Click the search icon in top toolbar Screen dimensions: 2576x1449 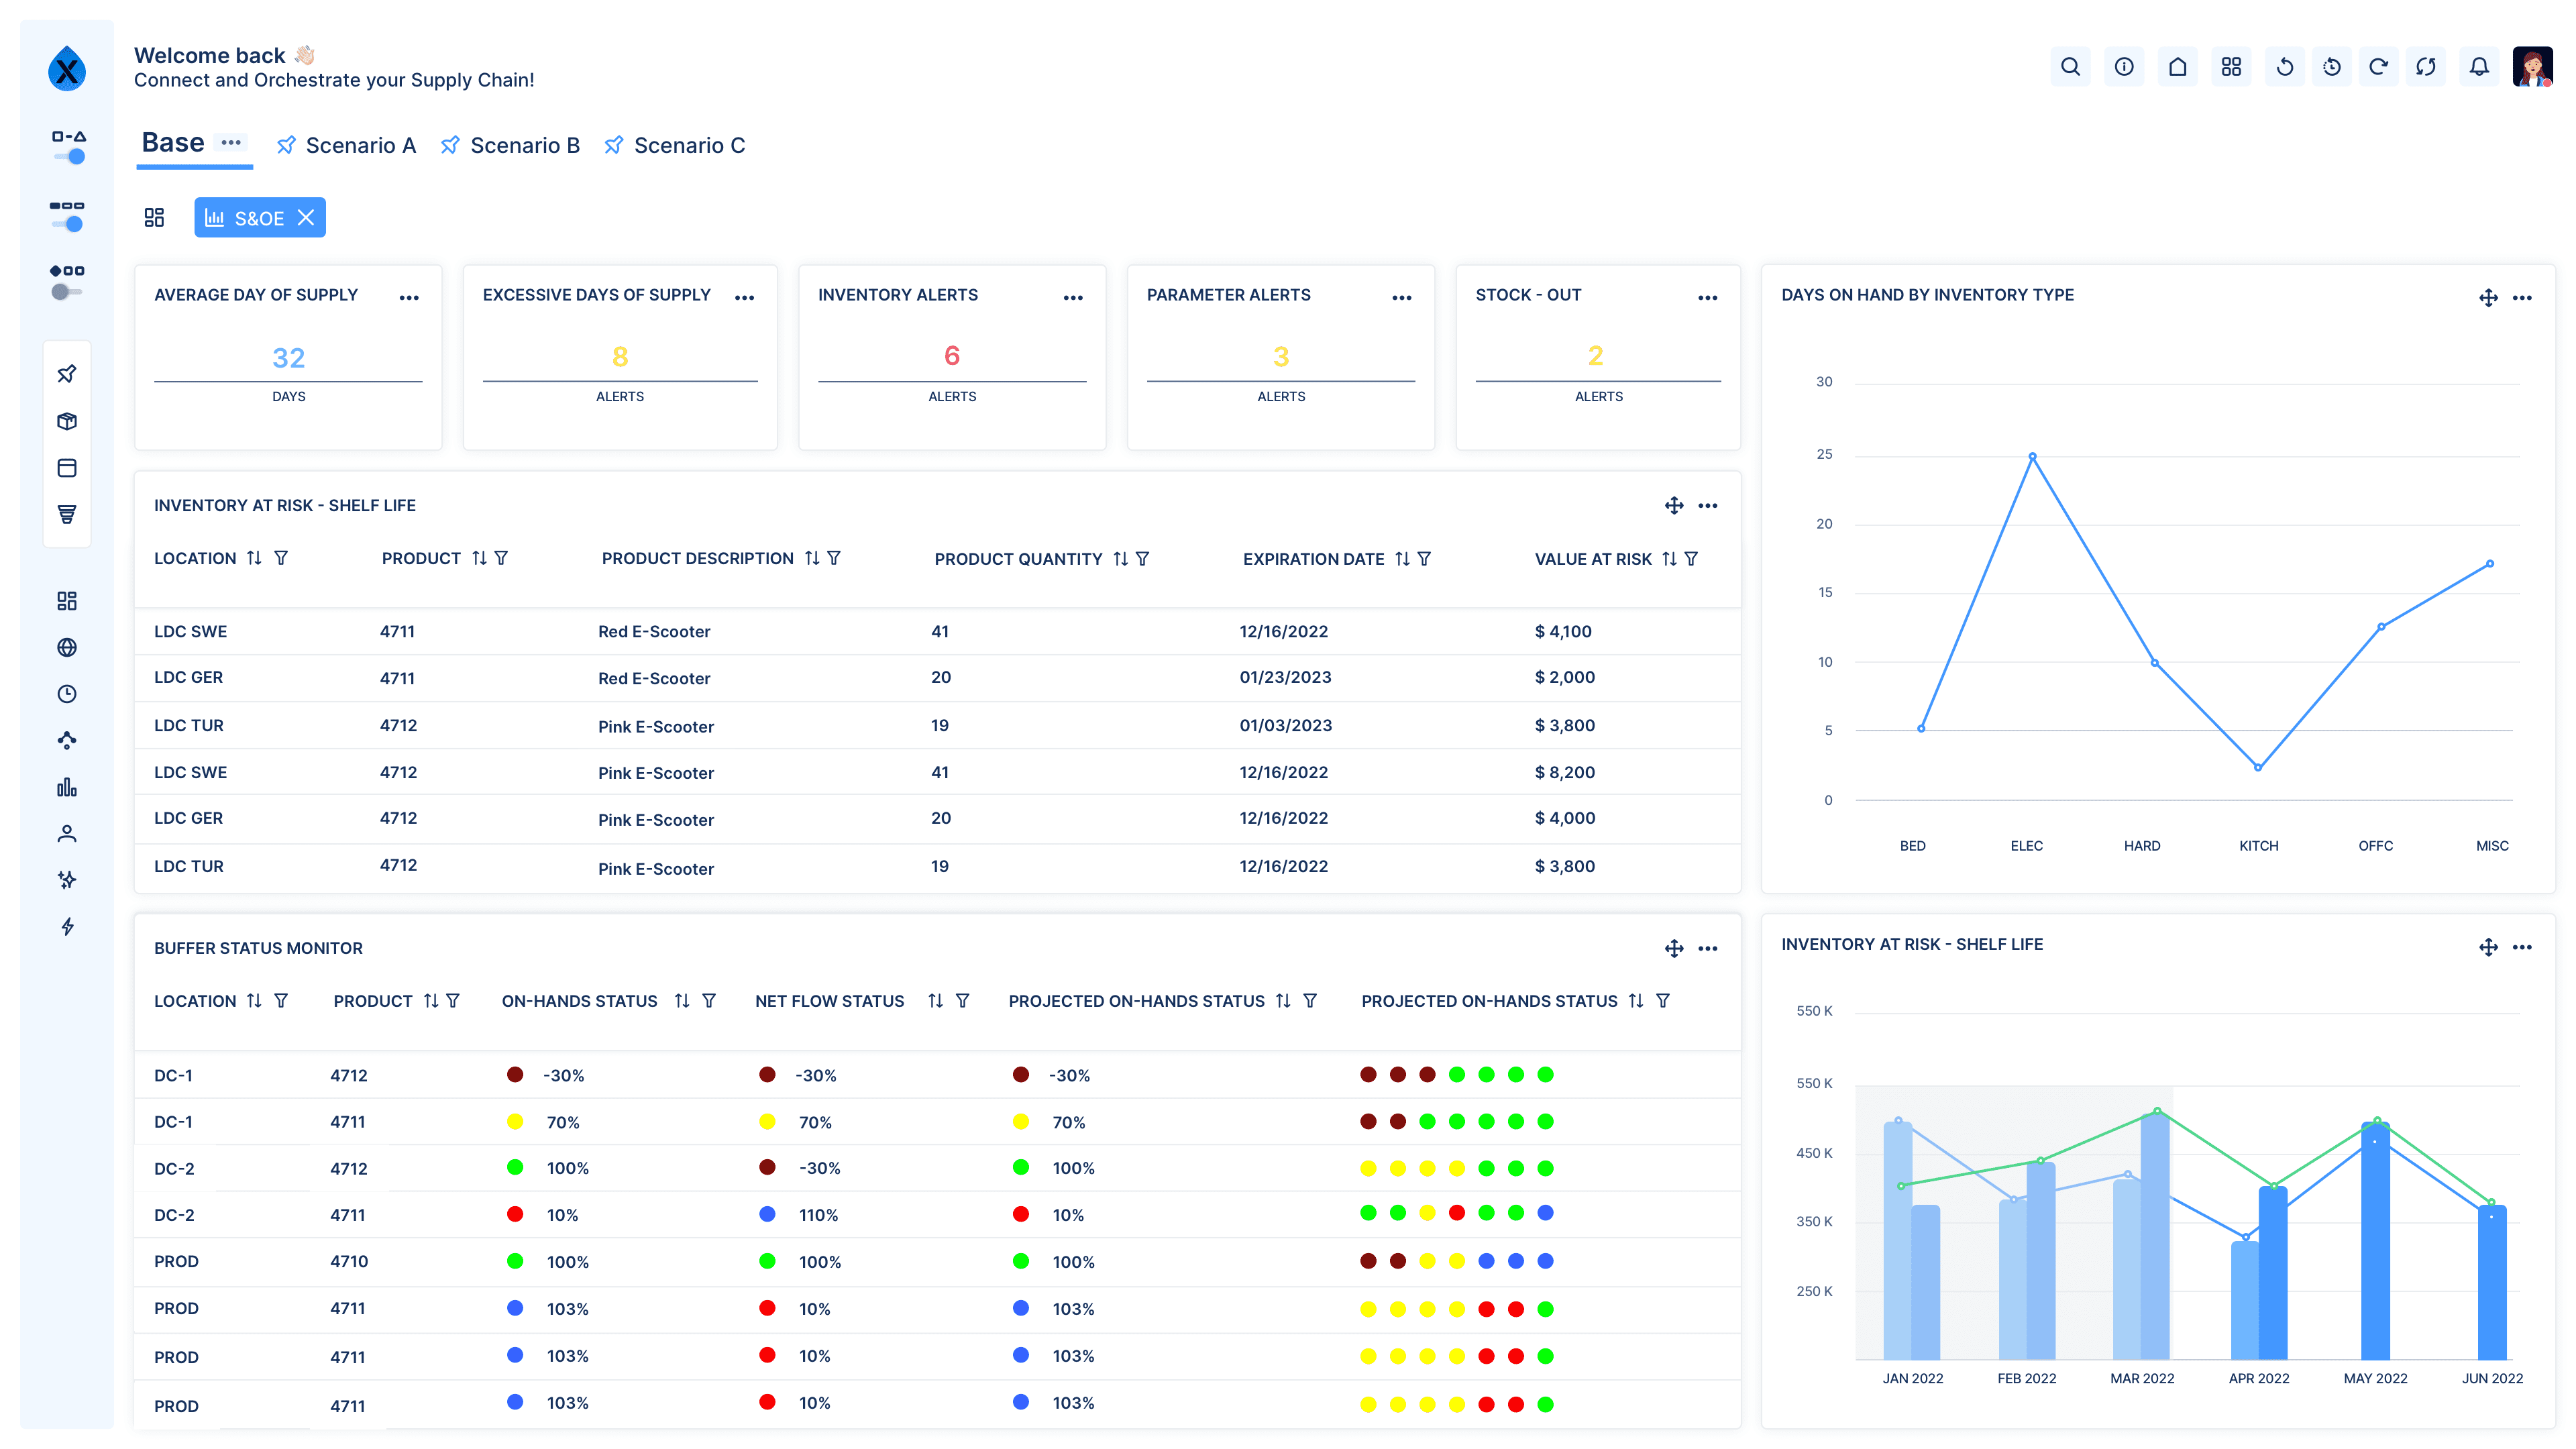(2070, 67)
